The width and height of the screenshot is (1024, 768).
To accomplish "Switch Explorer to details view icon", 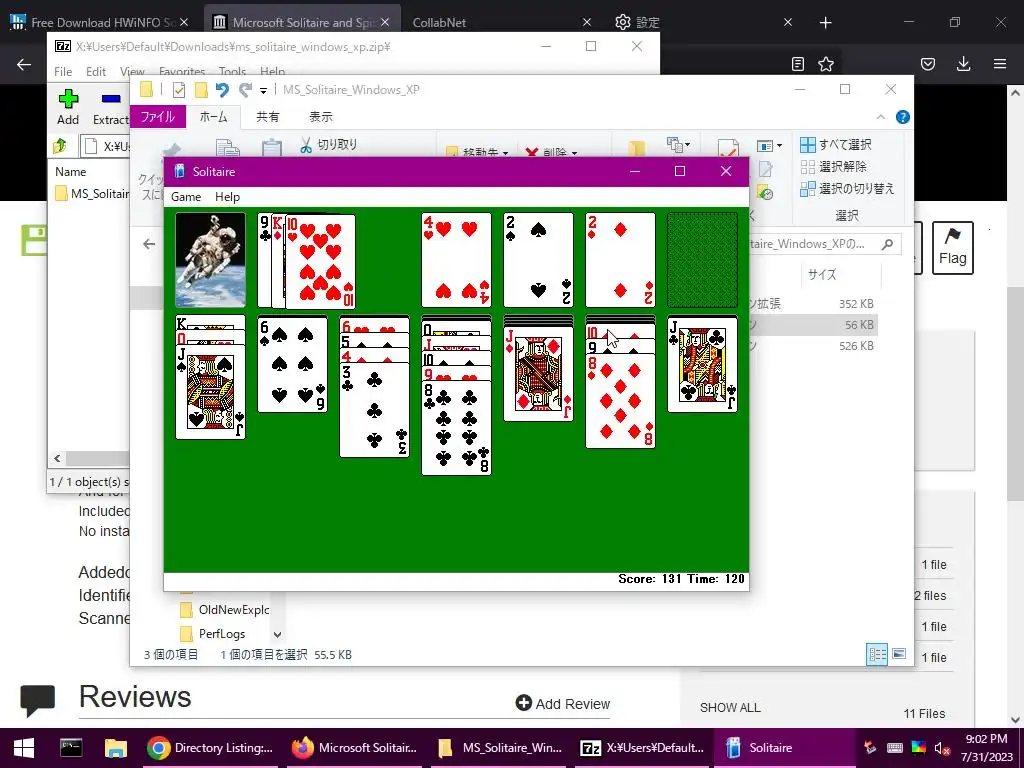I will [x=877, y=654].
